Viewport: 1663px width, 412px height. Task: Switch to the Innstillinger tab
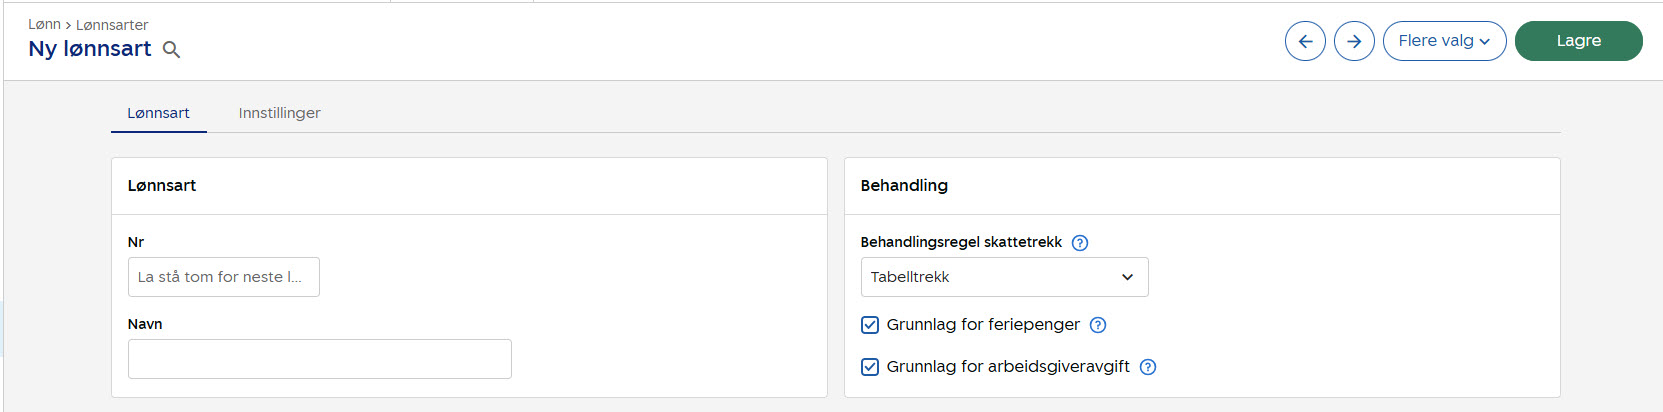[x=279, y=113]
